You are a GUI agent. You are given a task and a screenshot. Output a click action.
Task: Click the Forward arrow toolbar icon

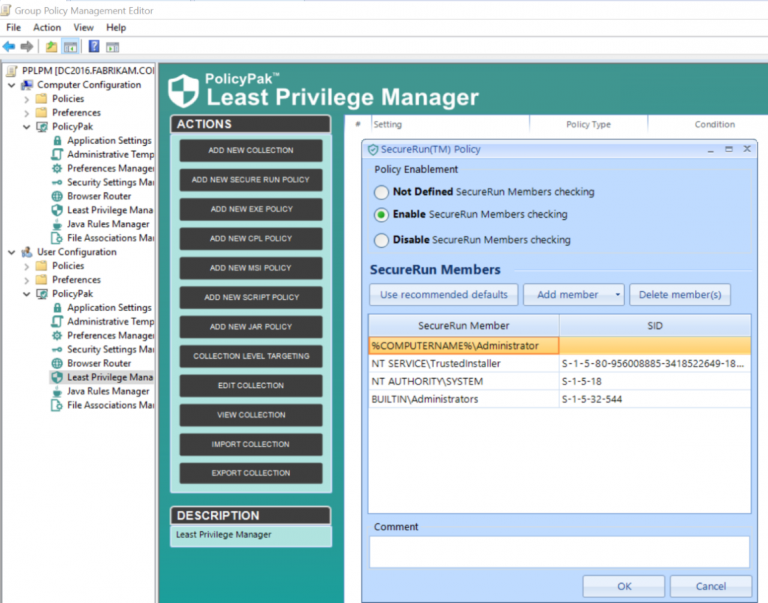point(27,47)
